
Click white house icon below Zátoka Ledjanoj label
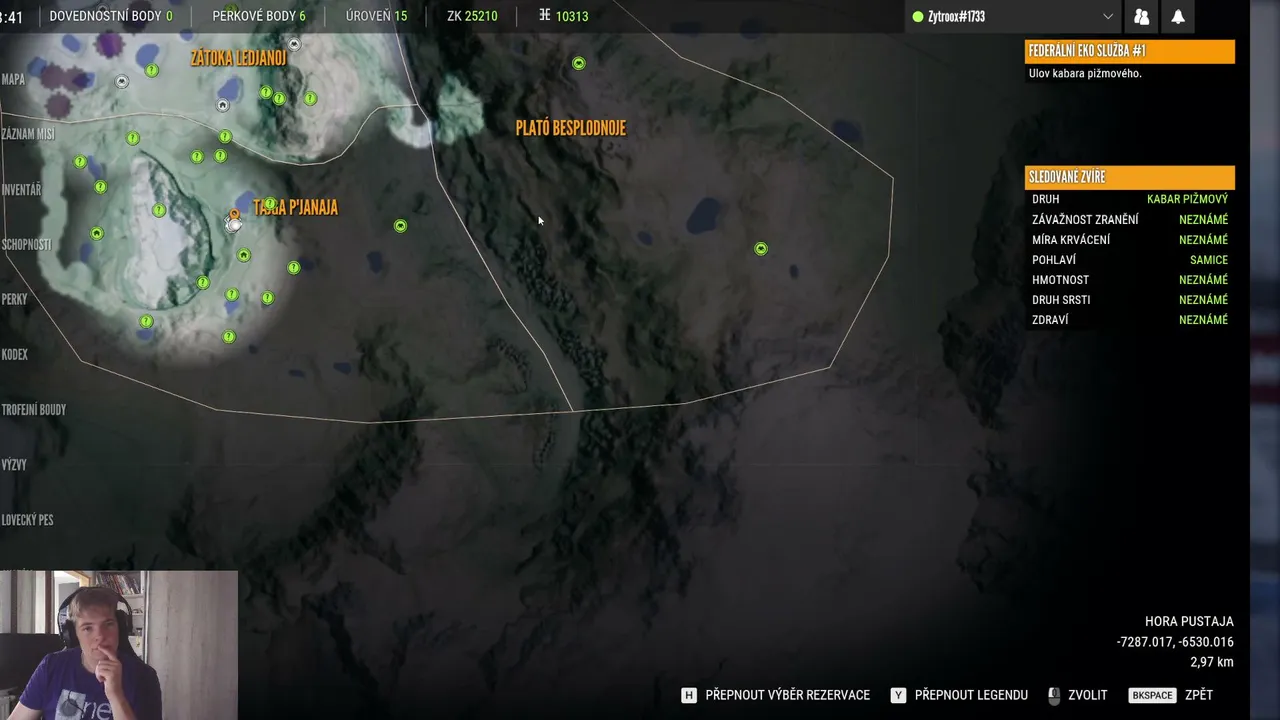point(223,105)
